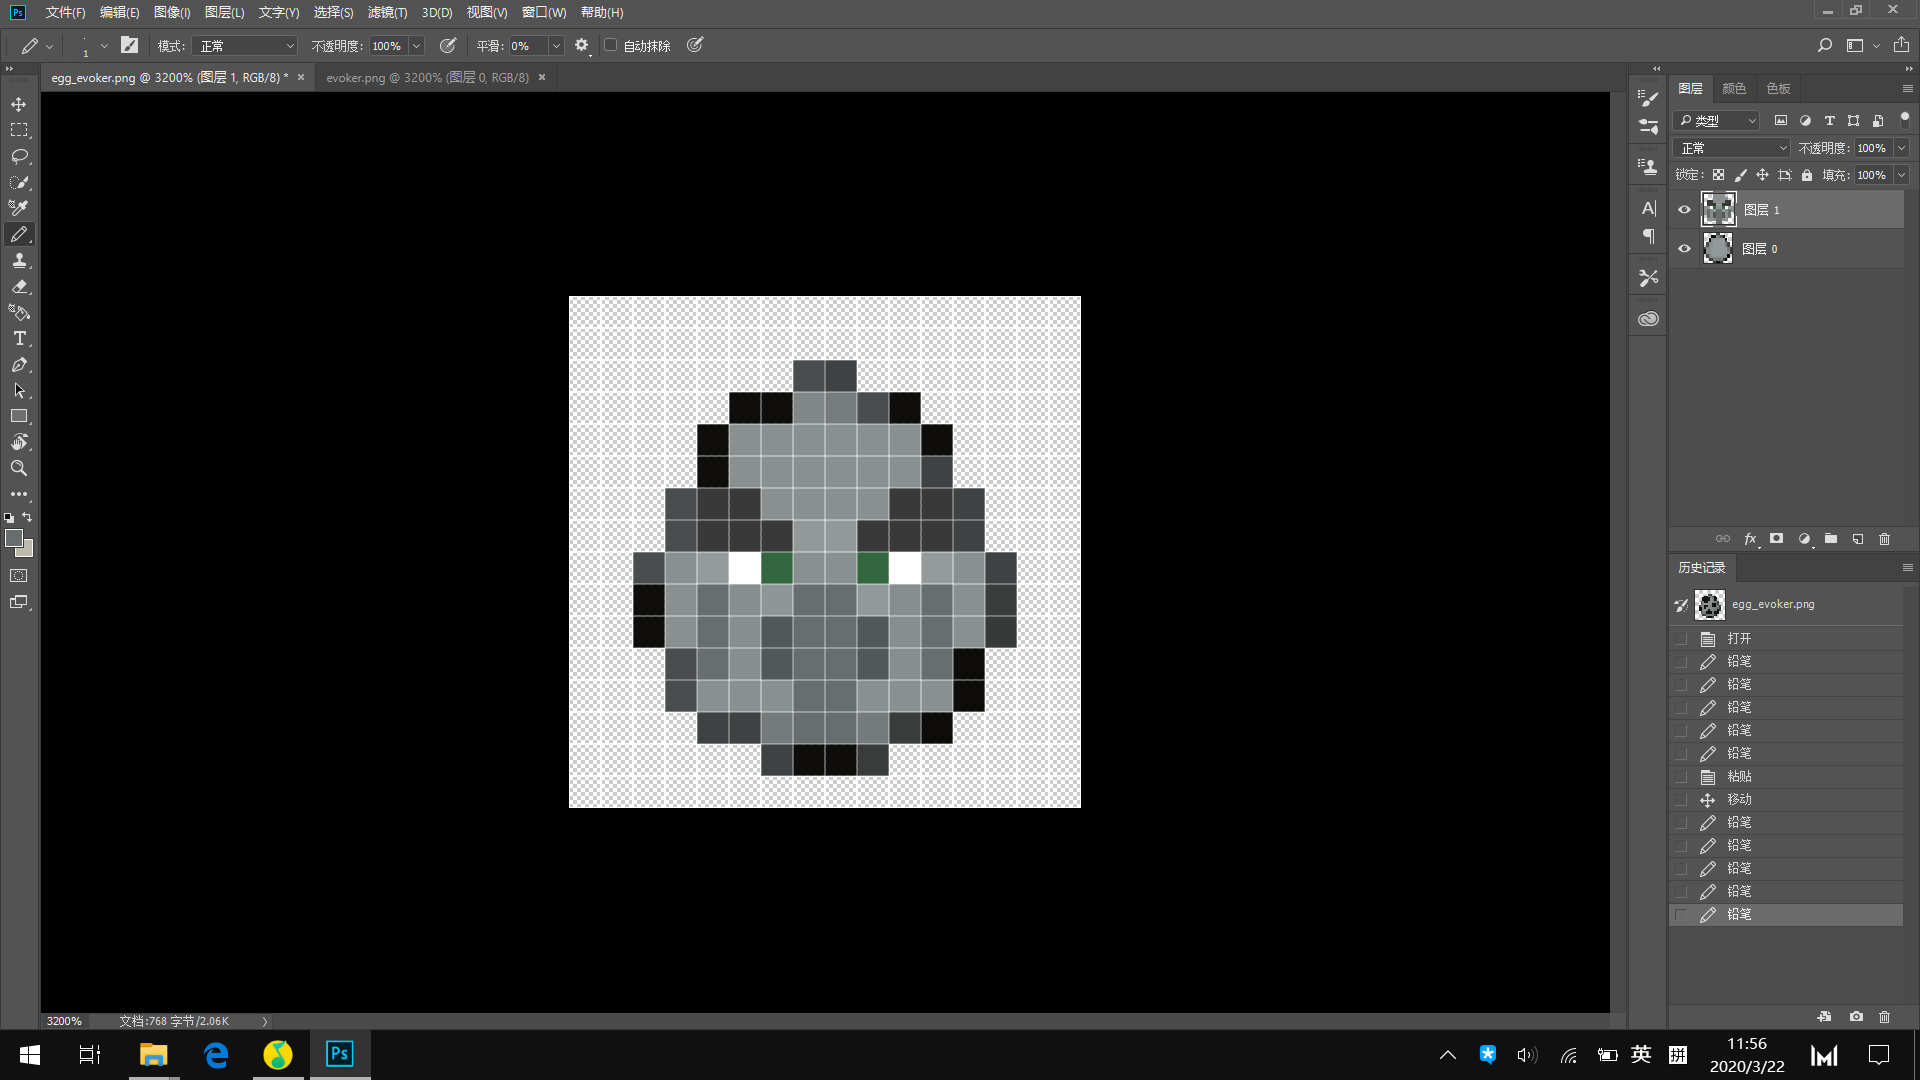Open the layer blend mode 正常 dropdown
The width and height of the screenshot is (1920, 1080).
tap(1732, 148)
